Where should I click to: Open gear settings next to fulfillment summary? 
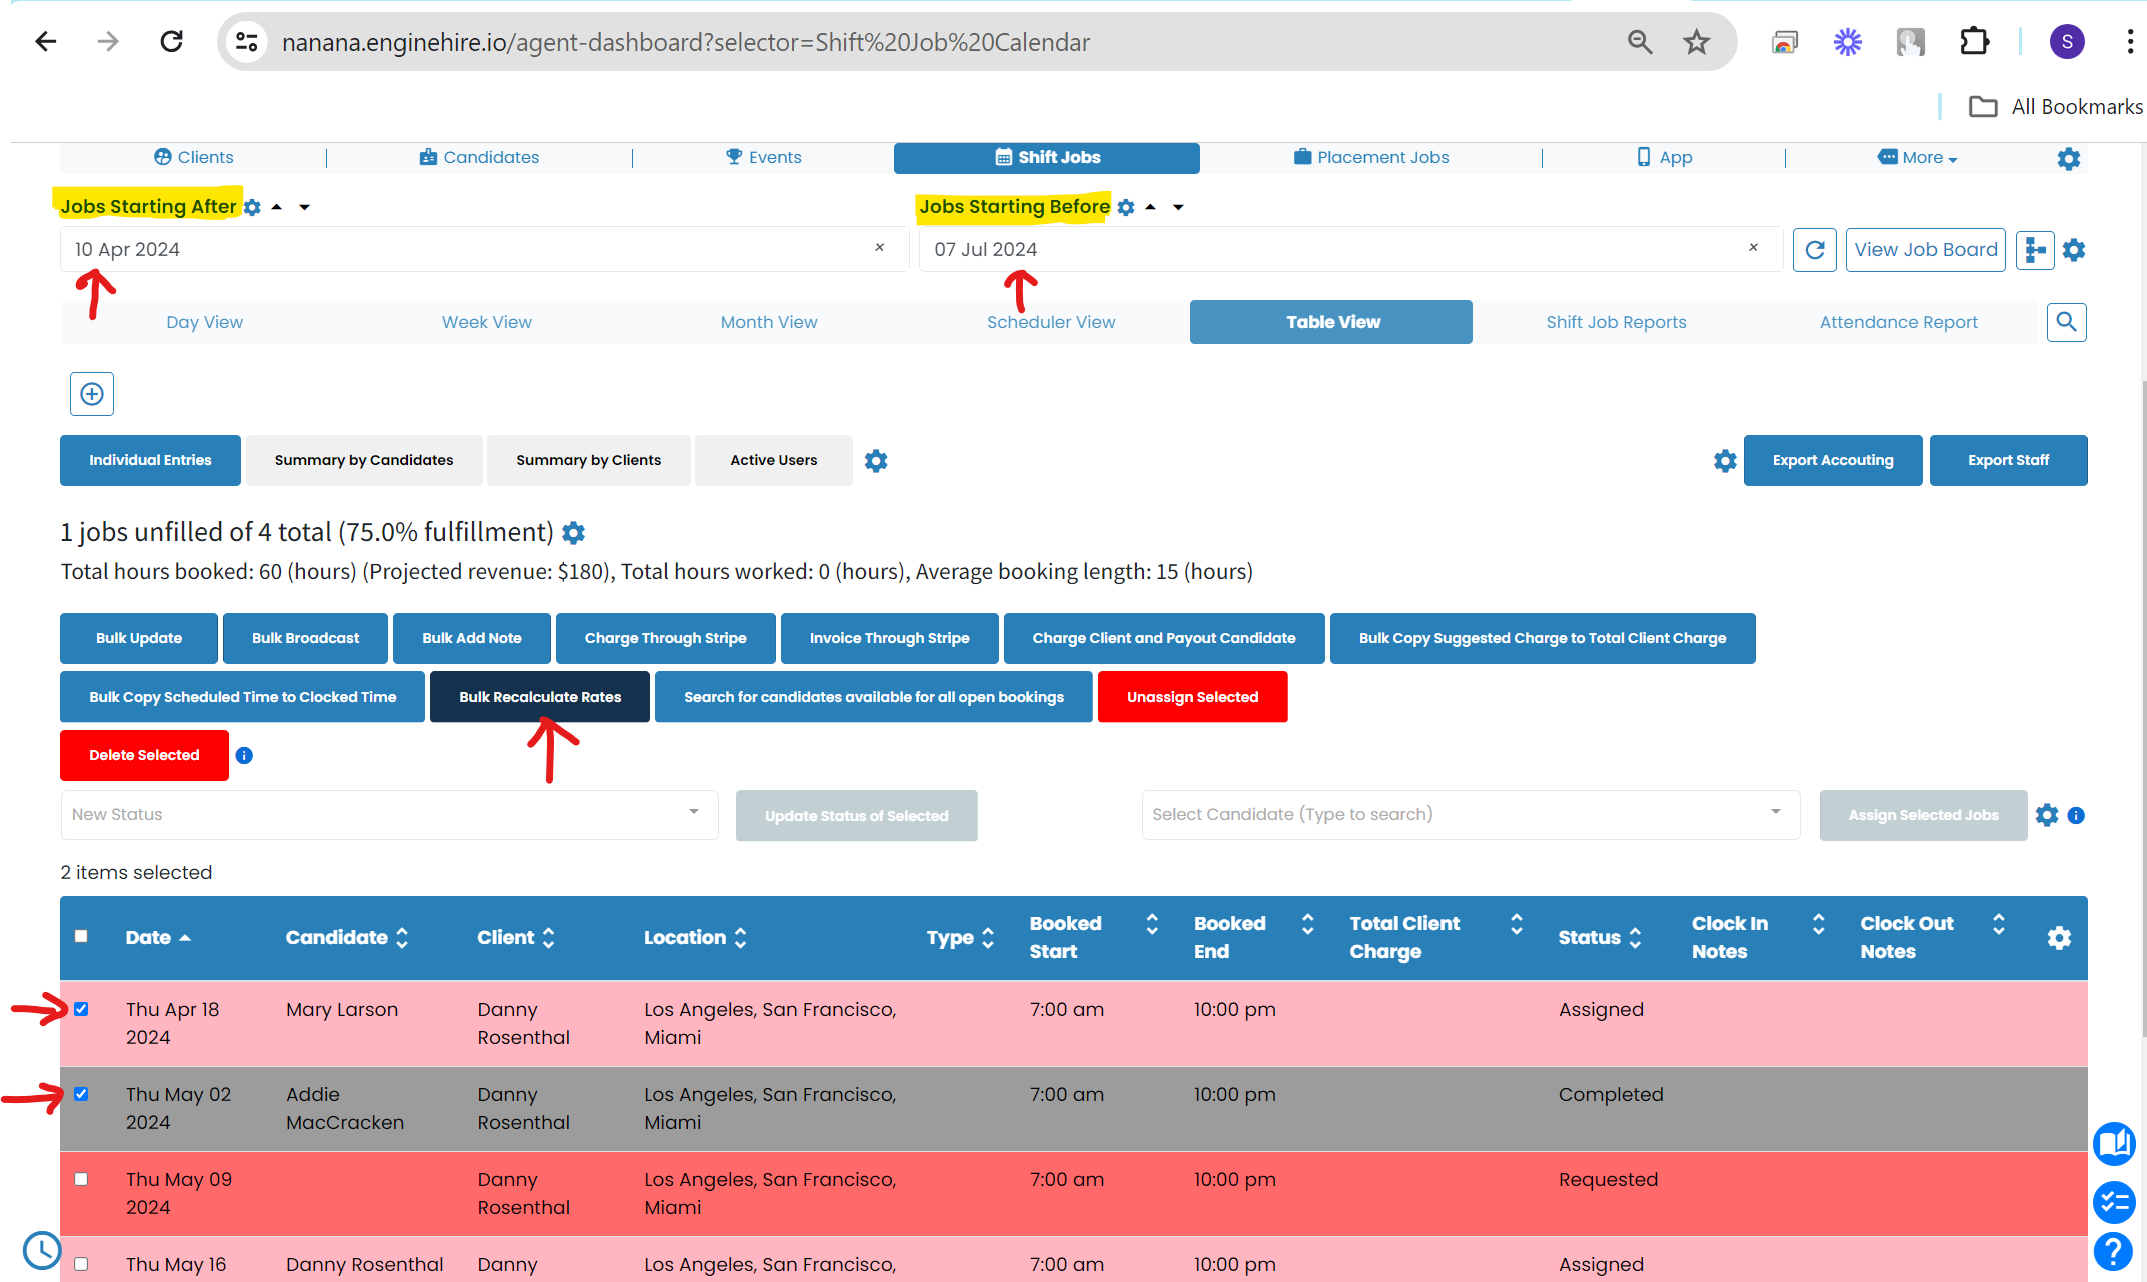point(574,533)
